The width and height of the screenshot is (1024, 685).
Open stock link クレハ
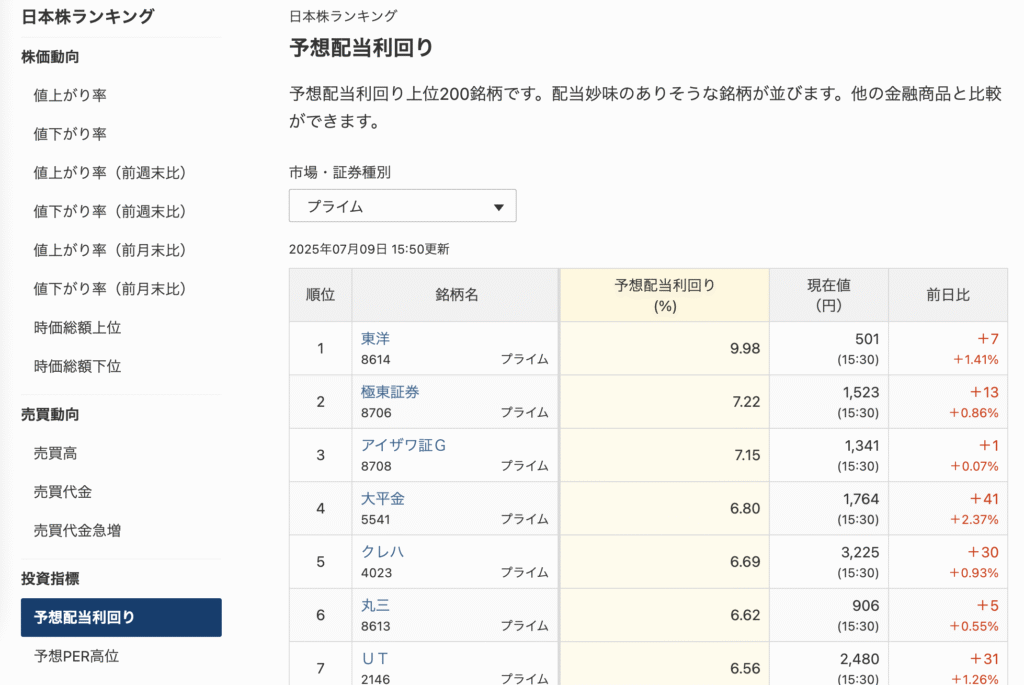click(383, 552)
